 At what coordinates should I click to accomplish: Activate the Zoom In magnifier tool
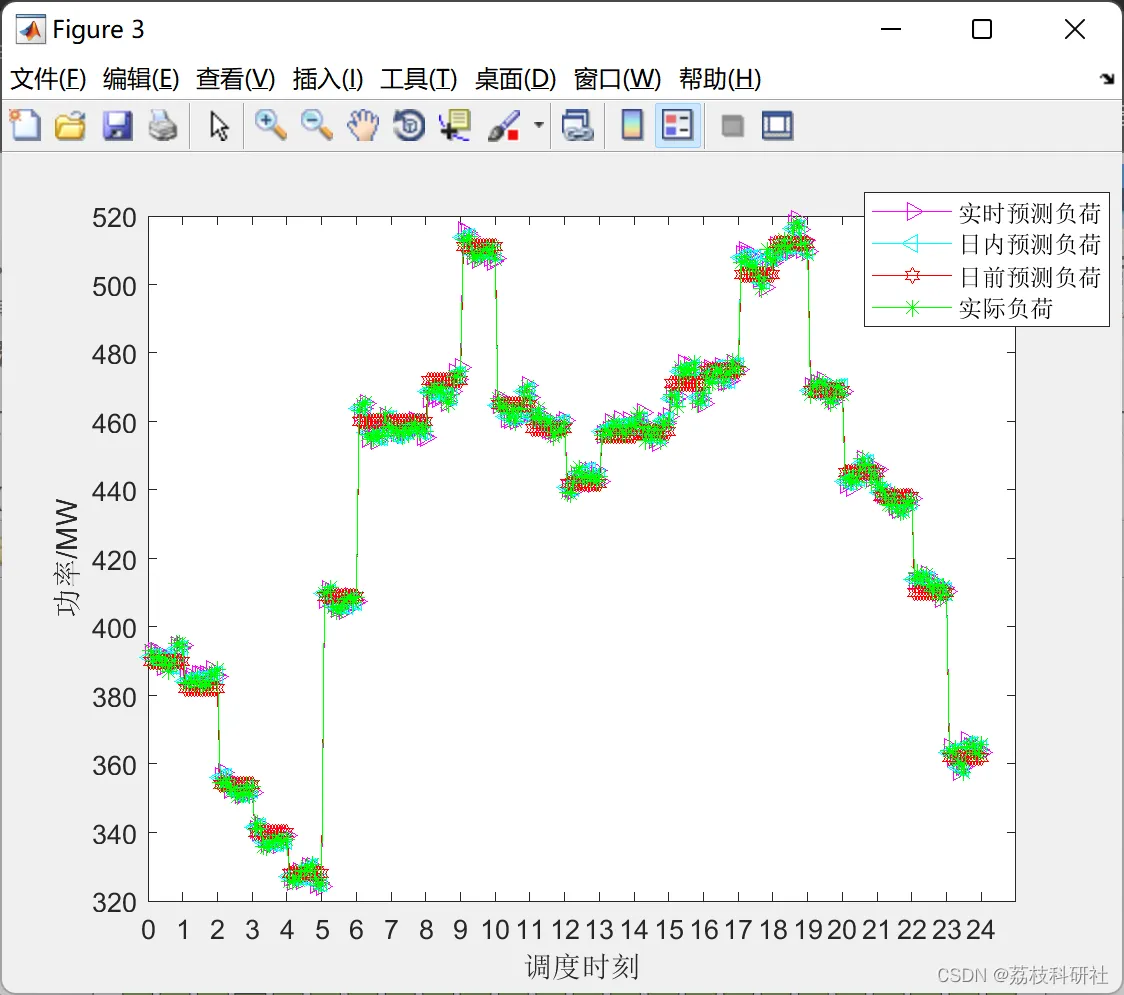point(270,125)
